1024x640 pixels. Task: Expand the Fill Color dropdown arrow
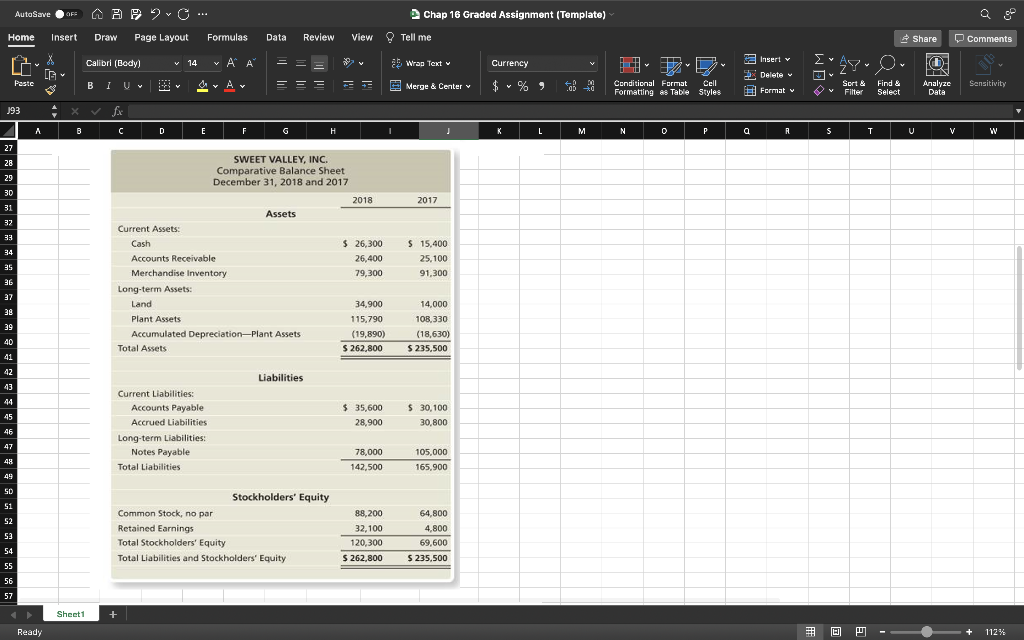(x=215, y=86)
